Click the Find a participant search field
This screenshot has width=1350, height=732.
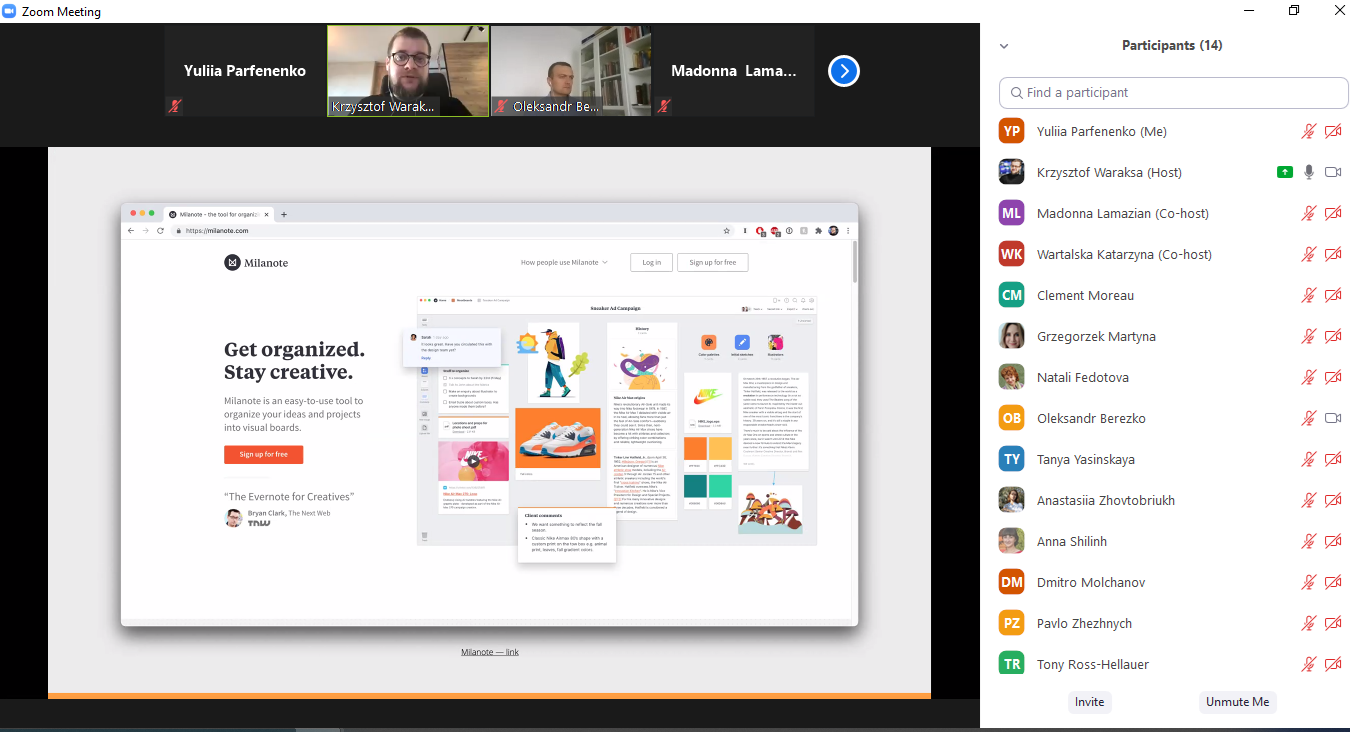1174,92
